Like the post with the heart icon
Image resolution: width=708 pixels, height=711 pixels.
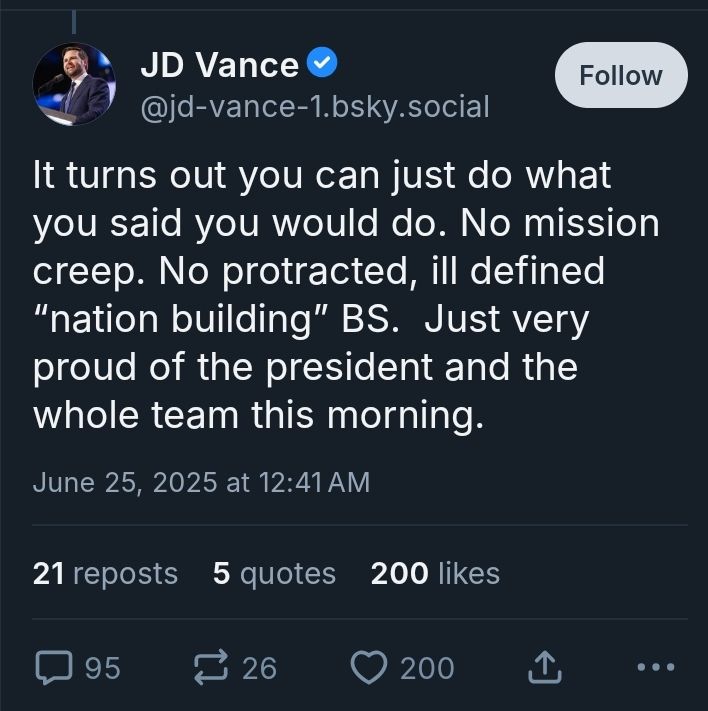click(x=369, y=667)
